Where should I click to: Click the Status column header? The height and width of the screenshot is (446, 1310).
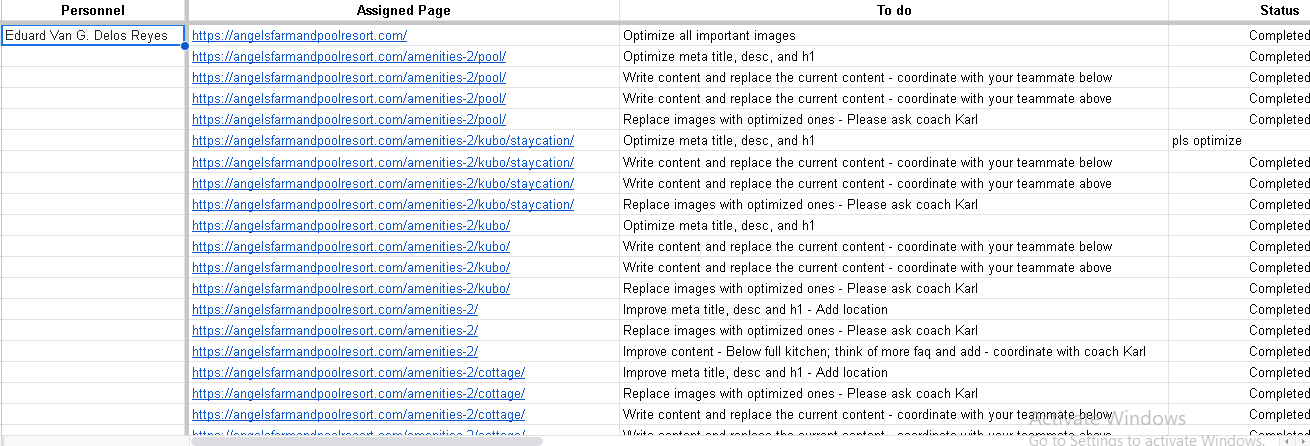pos(1279,10)
